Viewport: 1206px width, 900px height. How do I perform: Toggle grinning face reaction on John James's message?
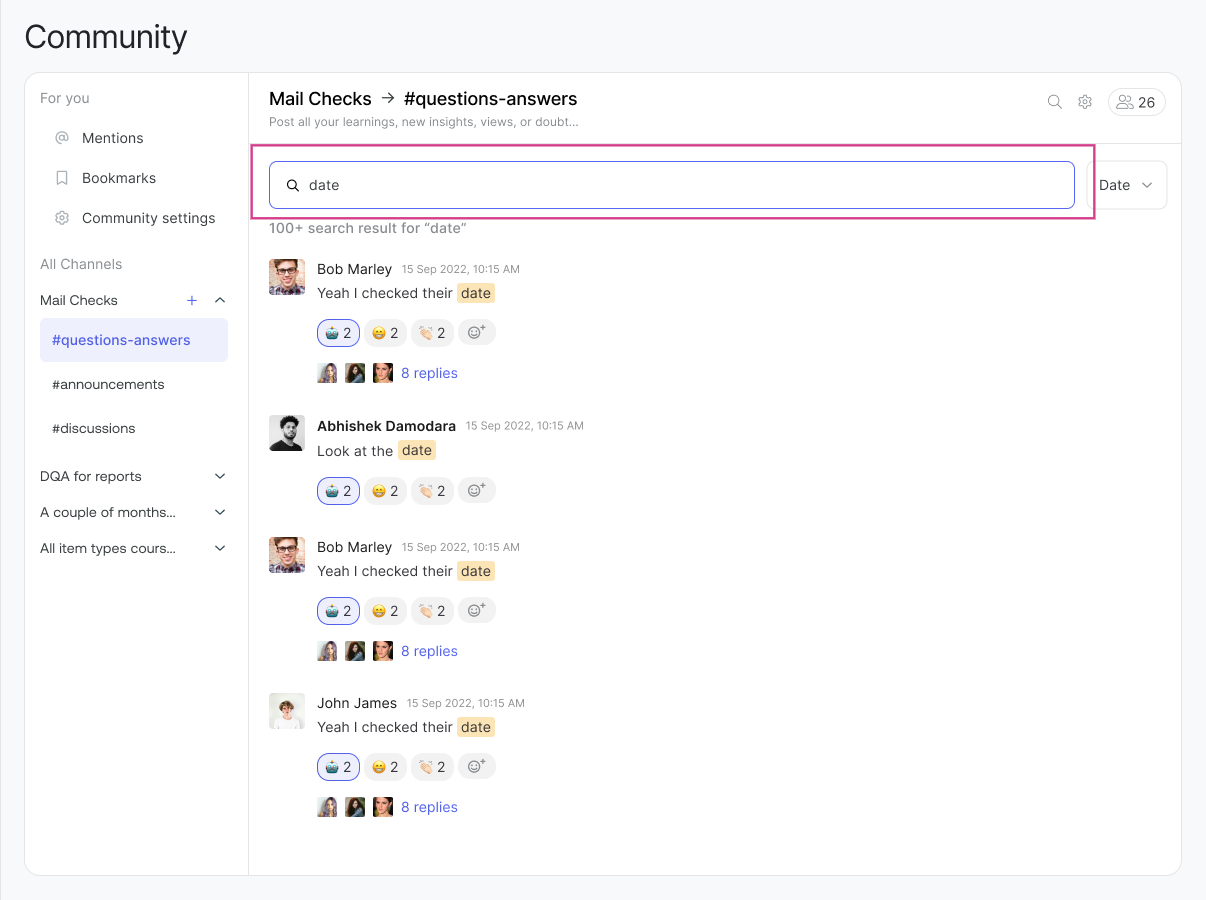click(385, 767)
